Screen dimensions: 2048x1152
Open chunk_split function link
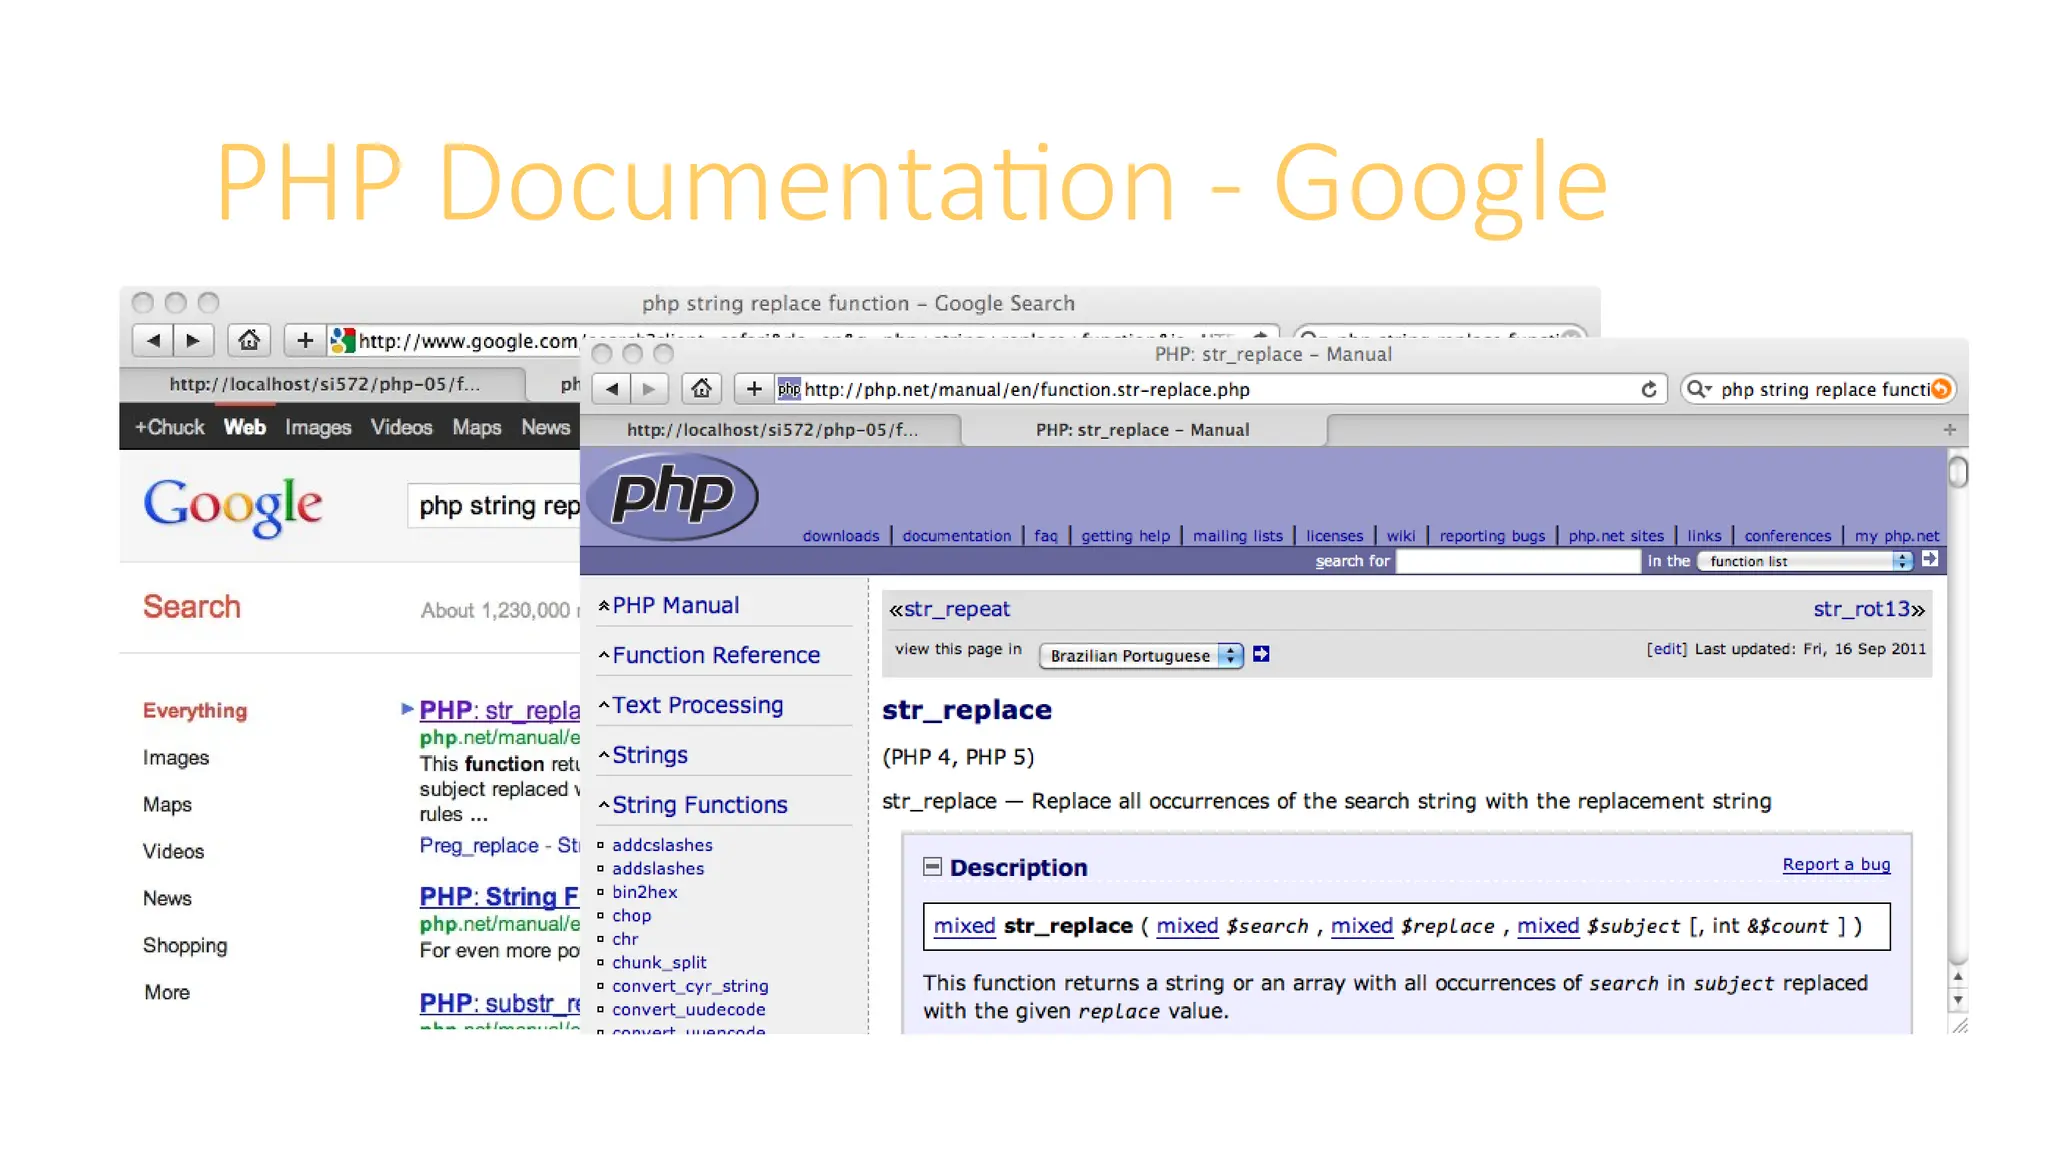659,962
